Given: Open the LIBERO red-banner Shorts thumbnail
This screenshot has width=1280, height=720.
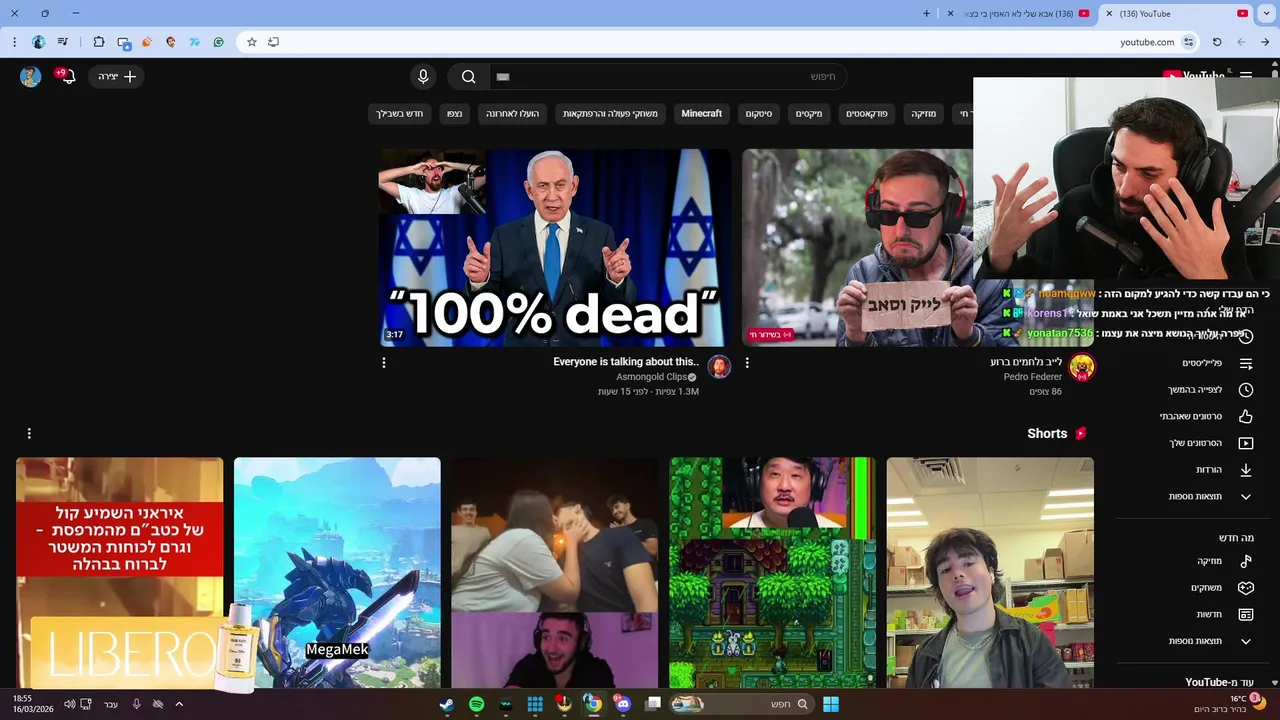Looking at the screenshot, I should coord(120,573).
